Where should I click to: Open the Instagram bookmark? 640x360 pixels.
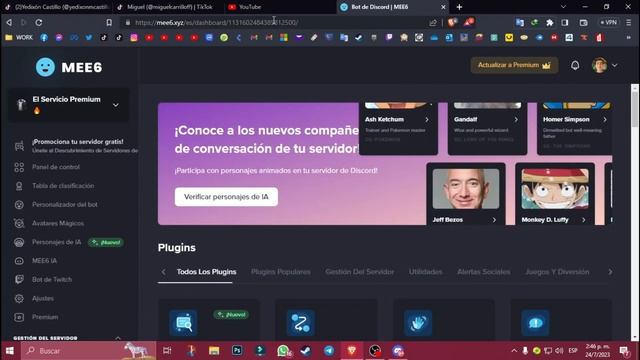(134, 38)
